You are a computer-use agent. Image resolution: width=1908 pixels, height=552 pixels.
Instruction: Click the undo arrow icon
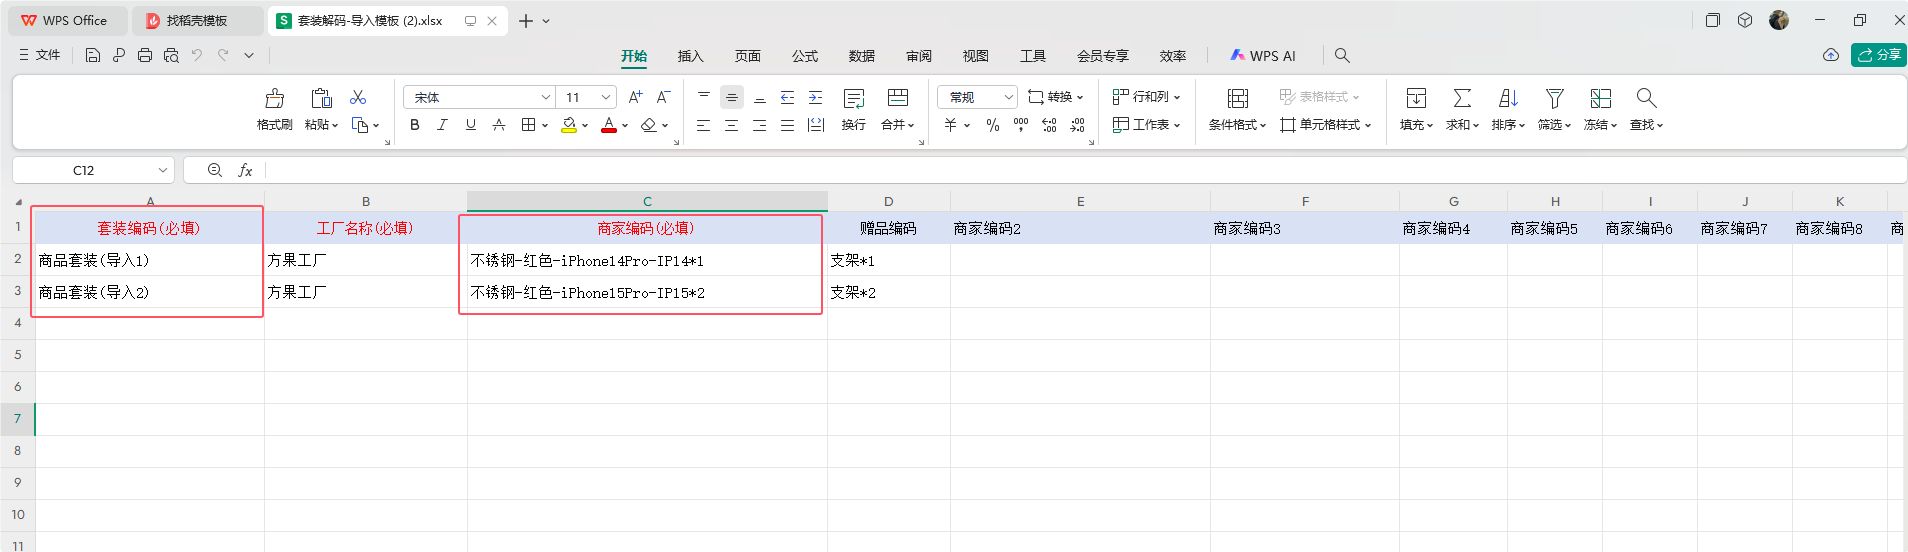197,55
